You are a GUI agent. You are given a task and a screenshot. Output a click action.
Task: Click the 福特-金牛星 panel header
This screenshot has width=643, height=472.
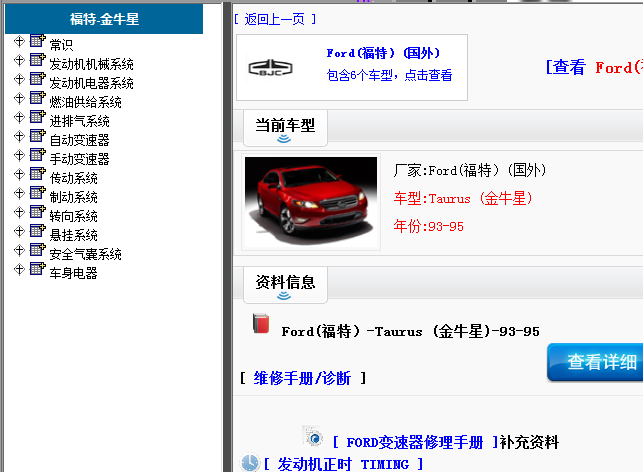[104, 19]
